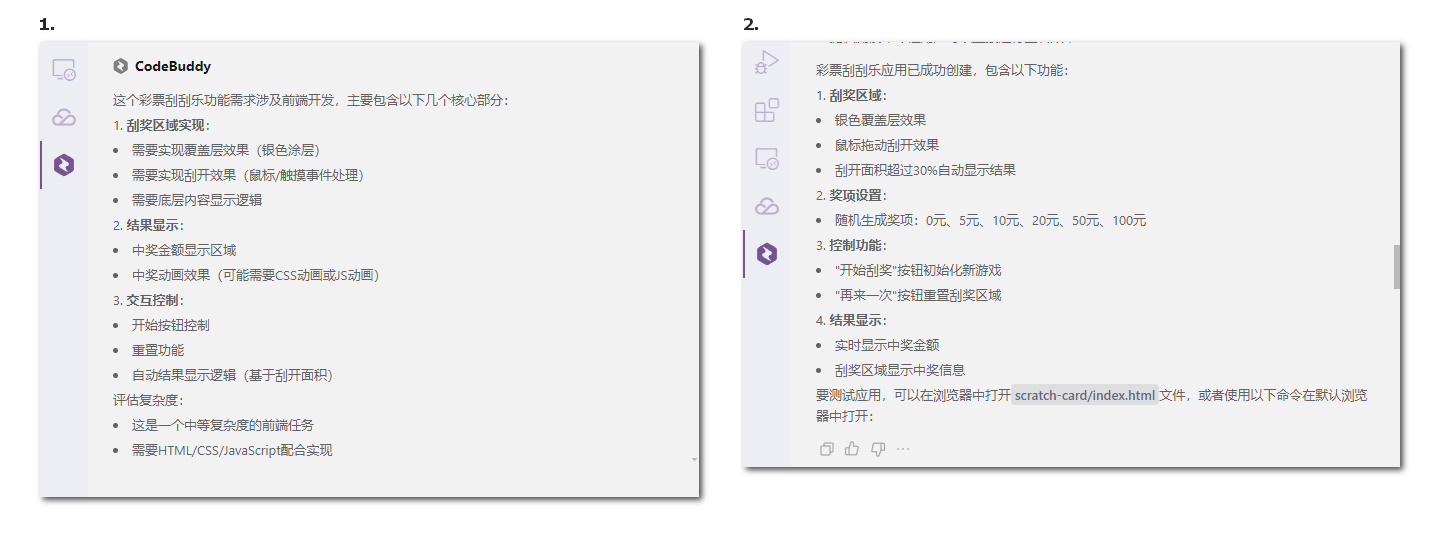Open more actions ellipsis below response

pyautogui.click(x=903, y=449)
